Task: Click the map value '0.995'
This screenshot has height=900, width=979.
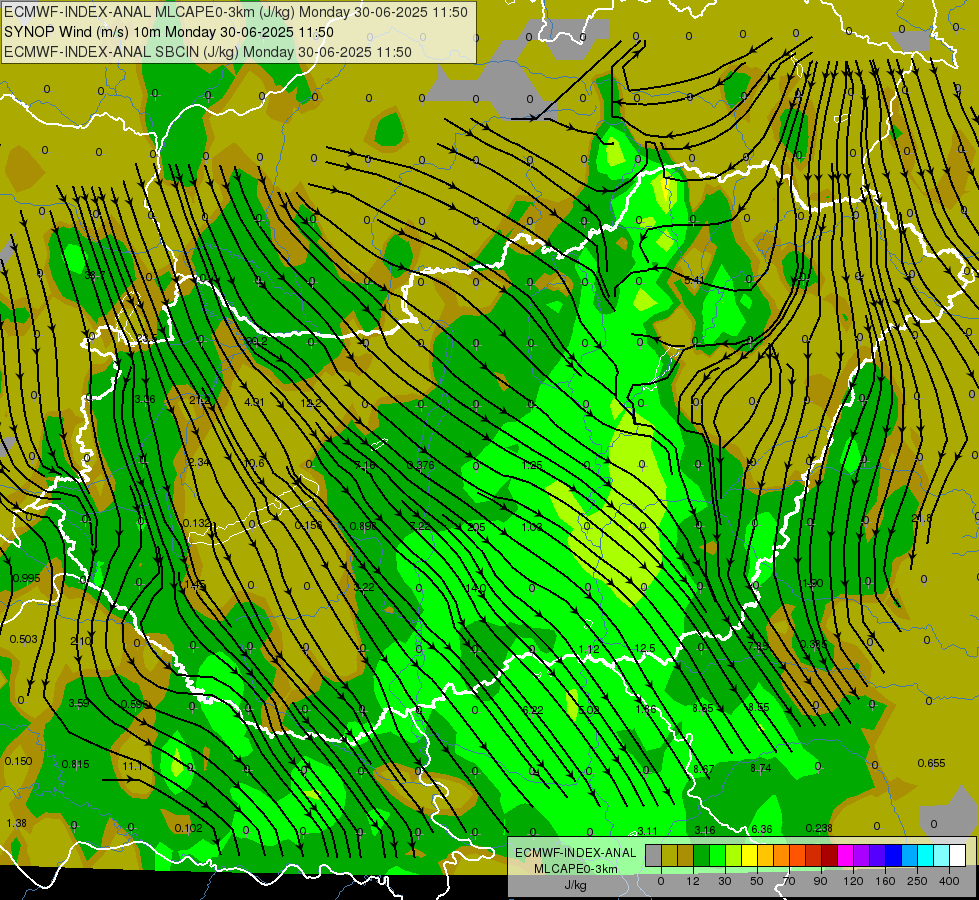Action: pos(26,578)
